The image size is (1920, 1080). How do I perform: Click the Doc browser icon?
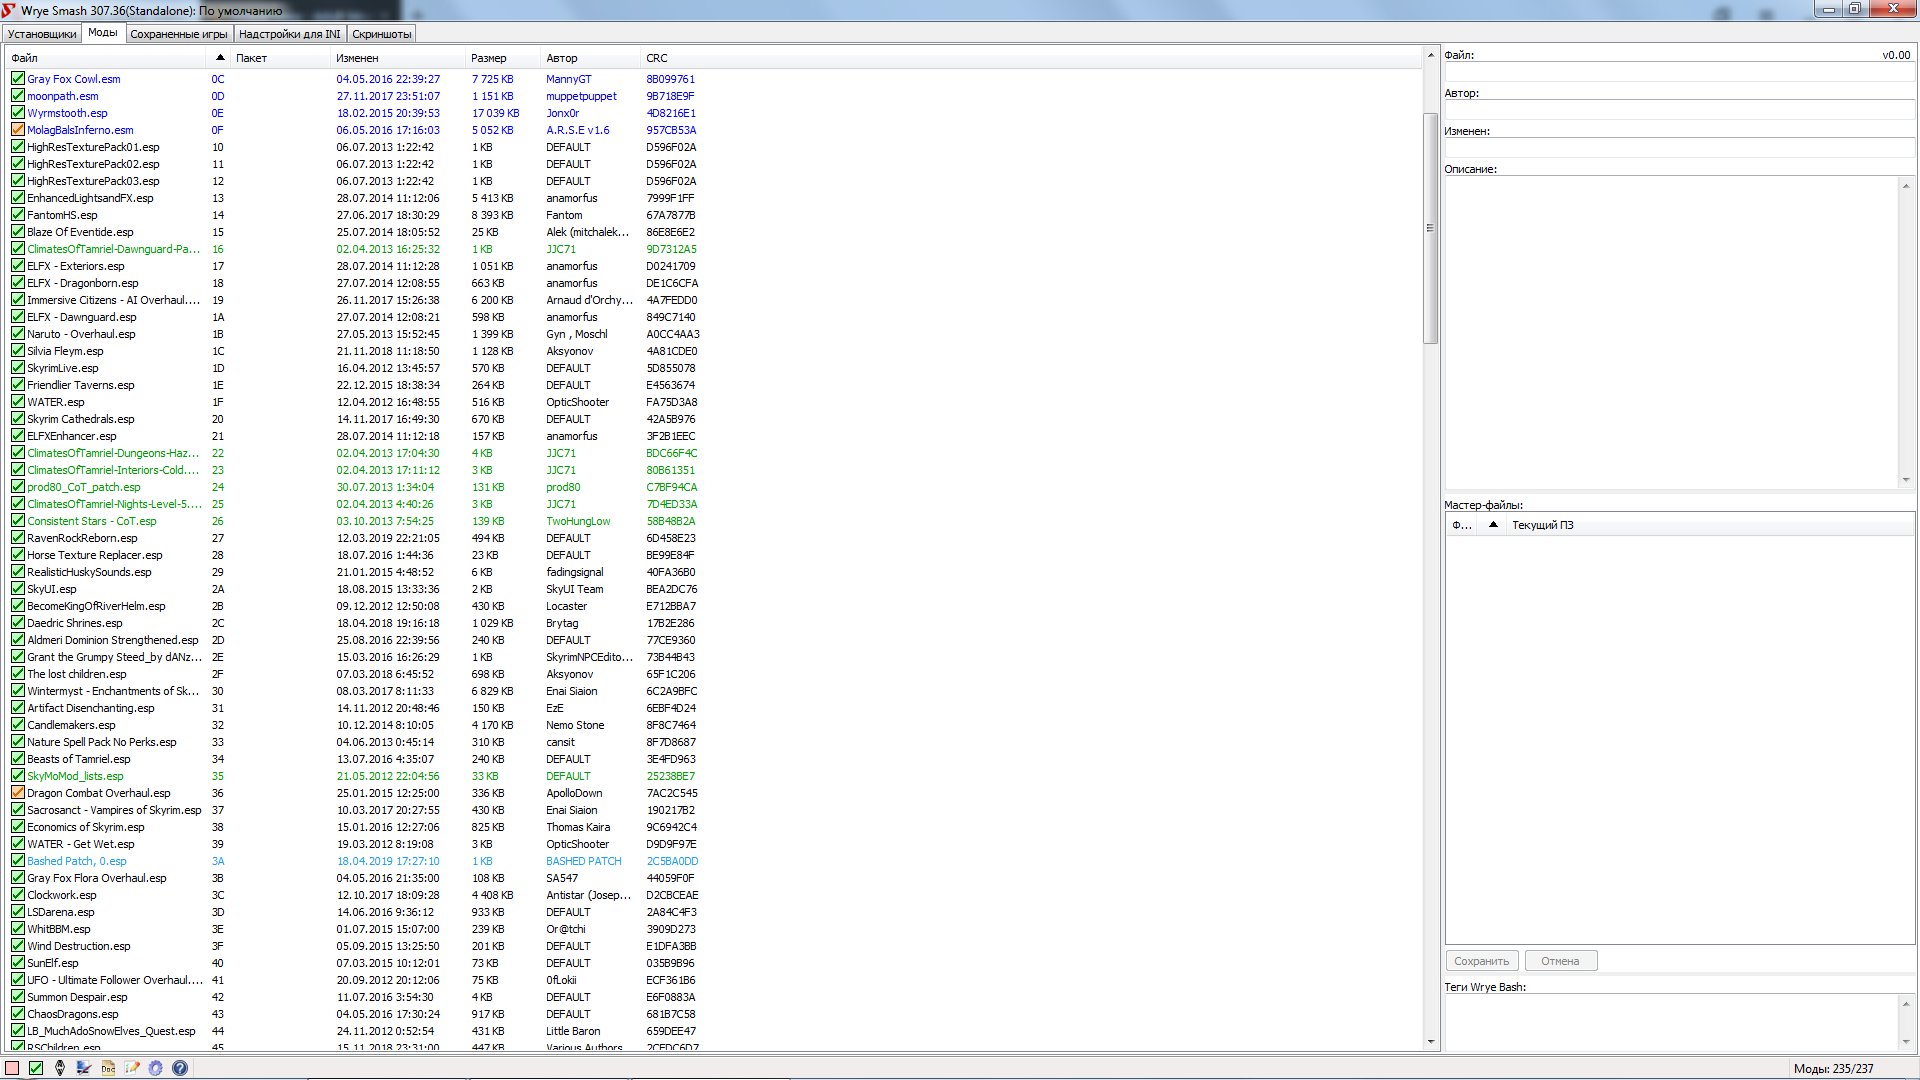tap(108, 1068)
